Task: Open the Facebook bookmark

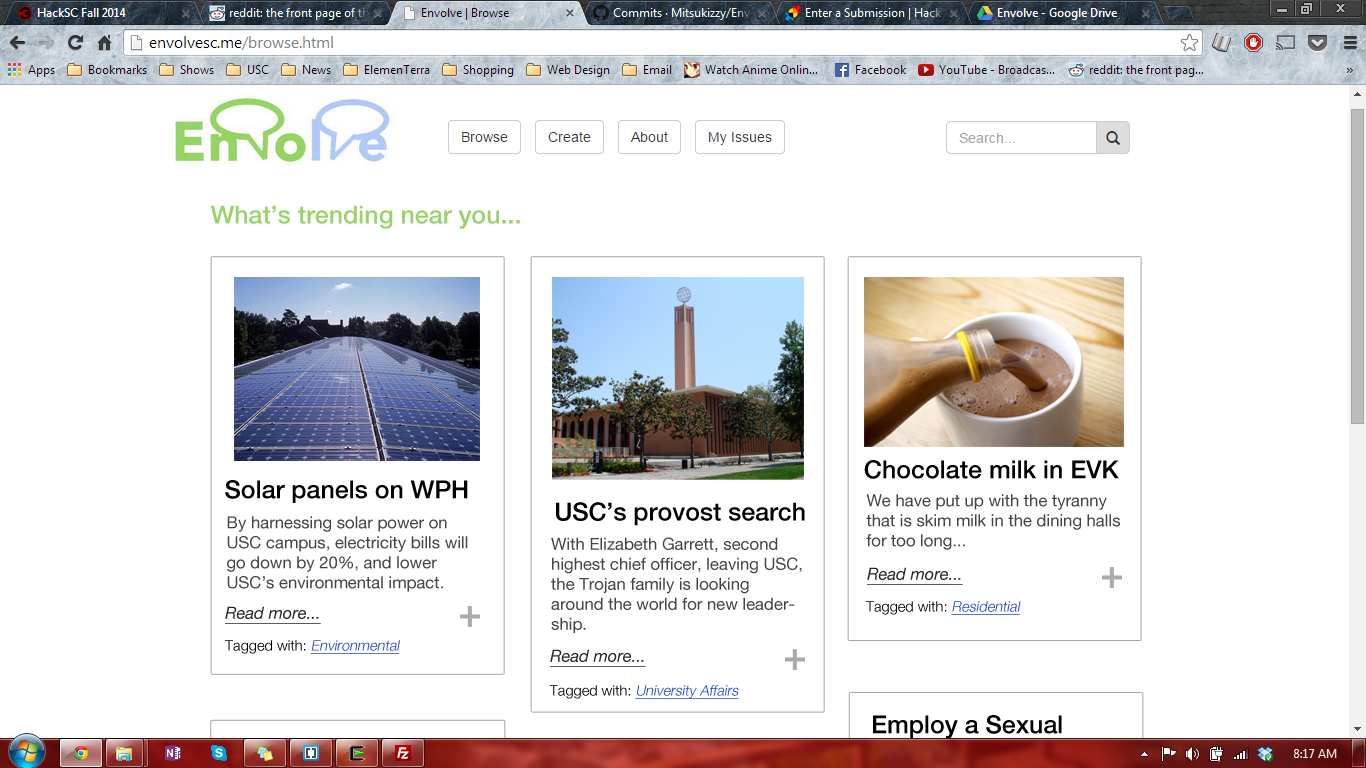Action: point(870,70)
